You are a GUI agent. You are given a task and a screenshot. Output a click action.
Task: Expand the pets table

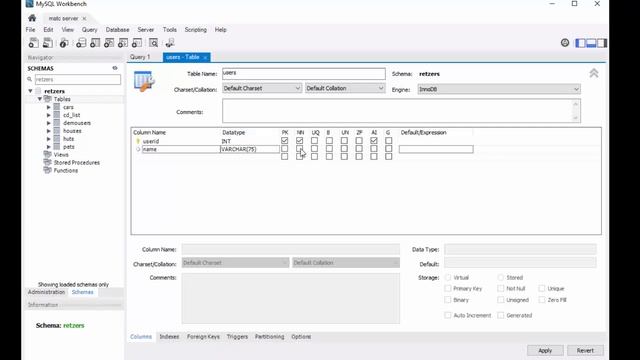(x=49, y=147)
